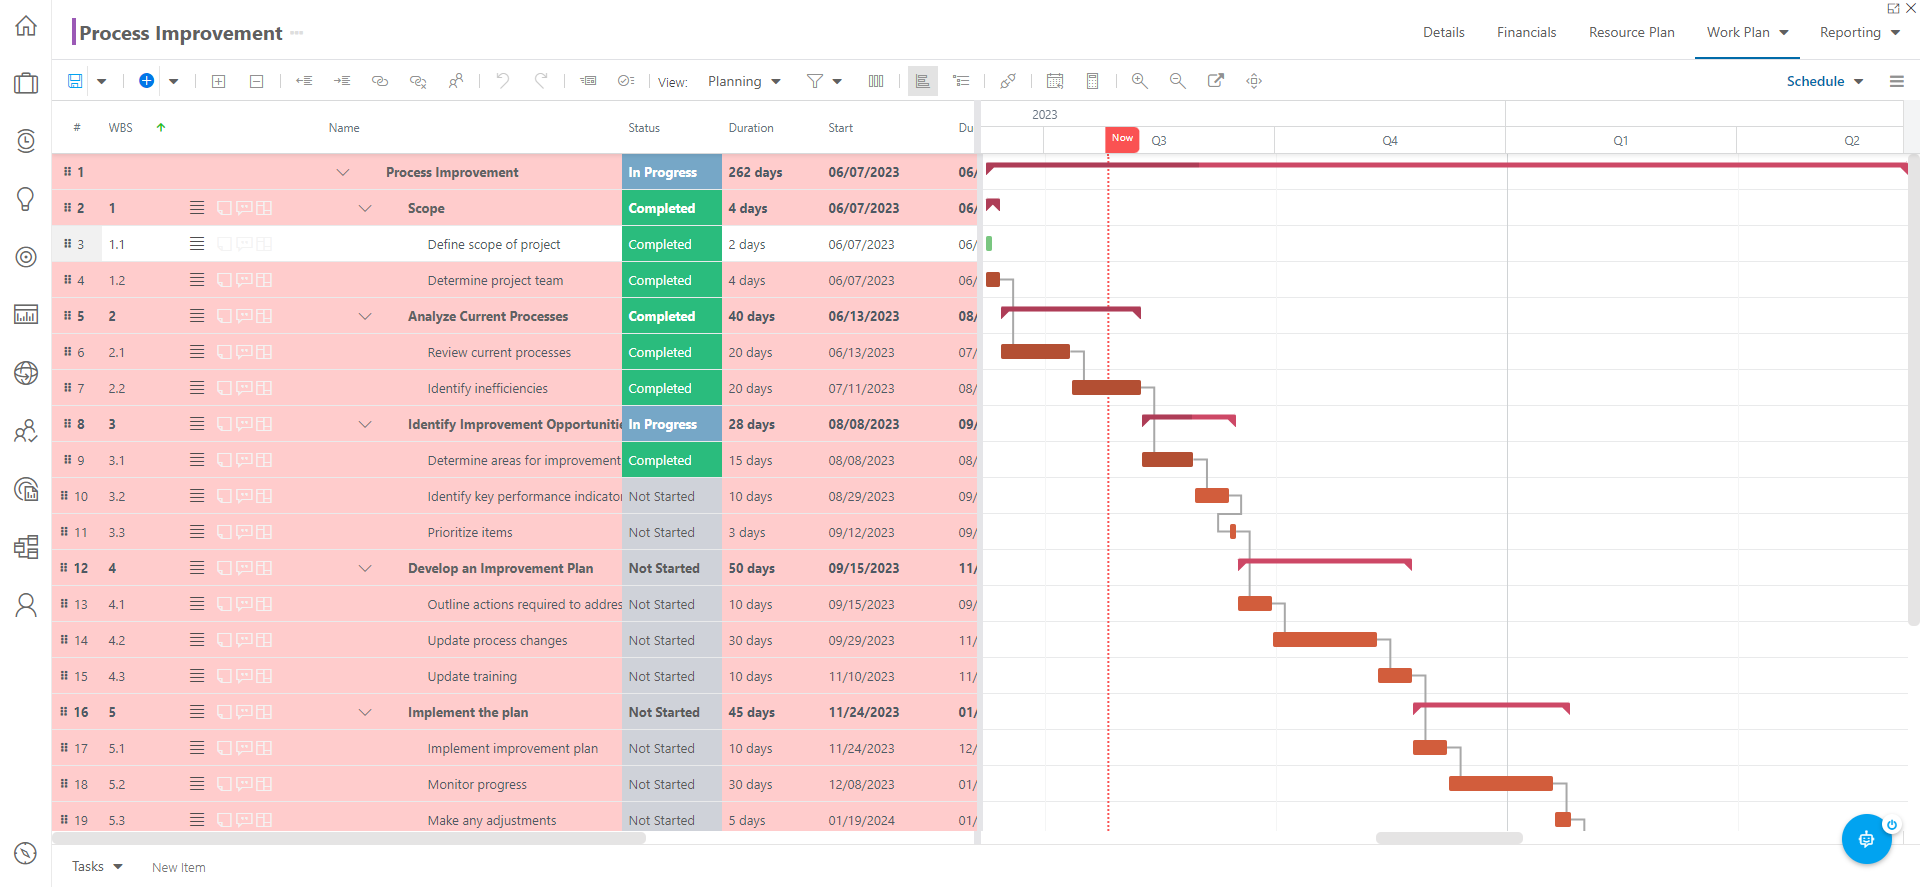Click the Status column header
Screen dimensions: 1920x892
(x=644, y=127)
